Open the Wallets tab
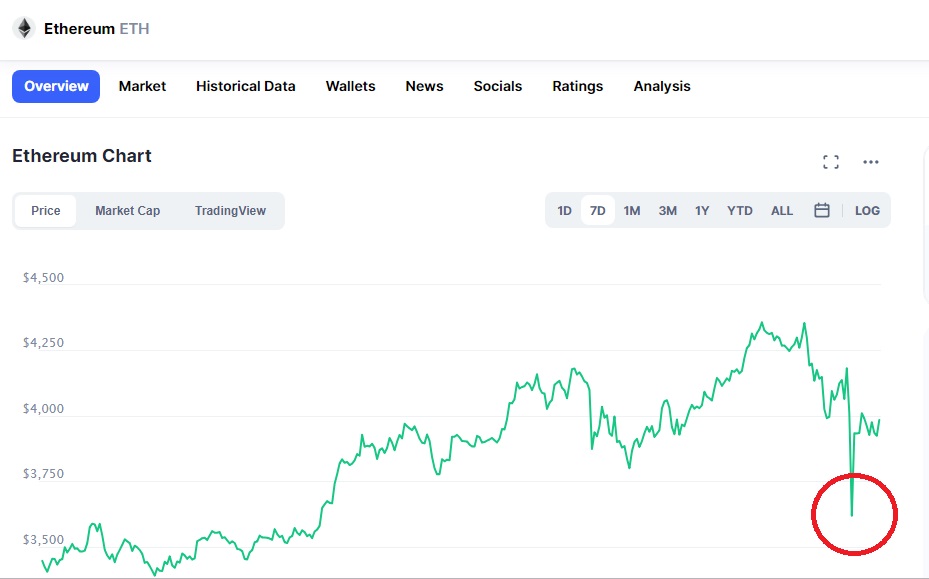The width and height of the screenshot is (929, 579). pyautogui.click(x=350, y=87)
